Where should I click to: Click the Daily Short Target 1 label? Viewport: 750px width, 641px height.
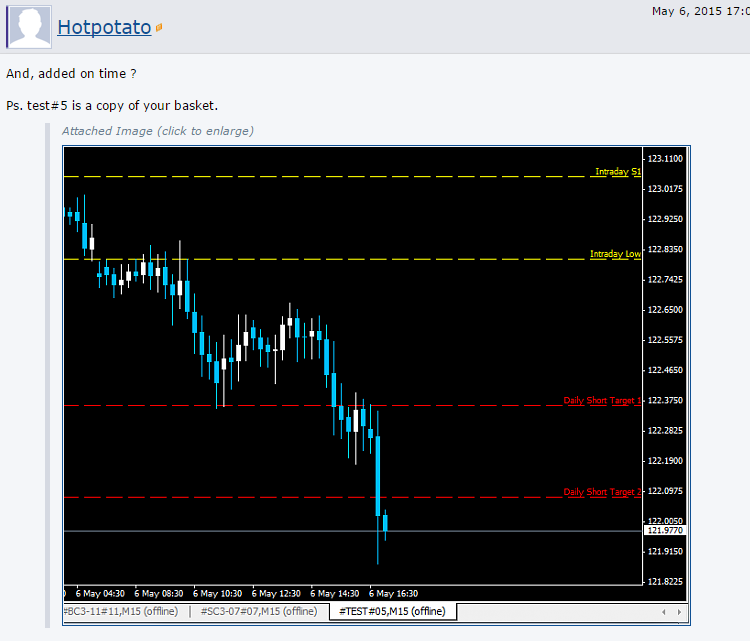[x=602, y=400]
